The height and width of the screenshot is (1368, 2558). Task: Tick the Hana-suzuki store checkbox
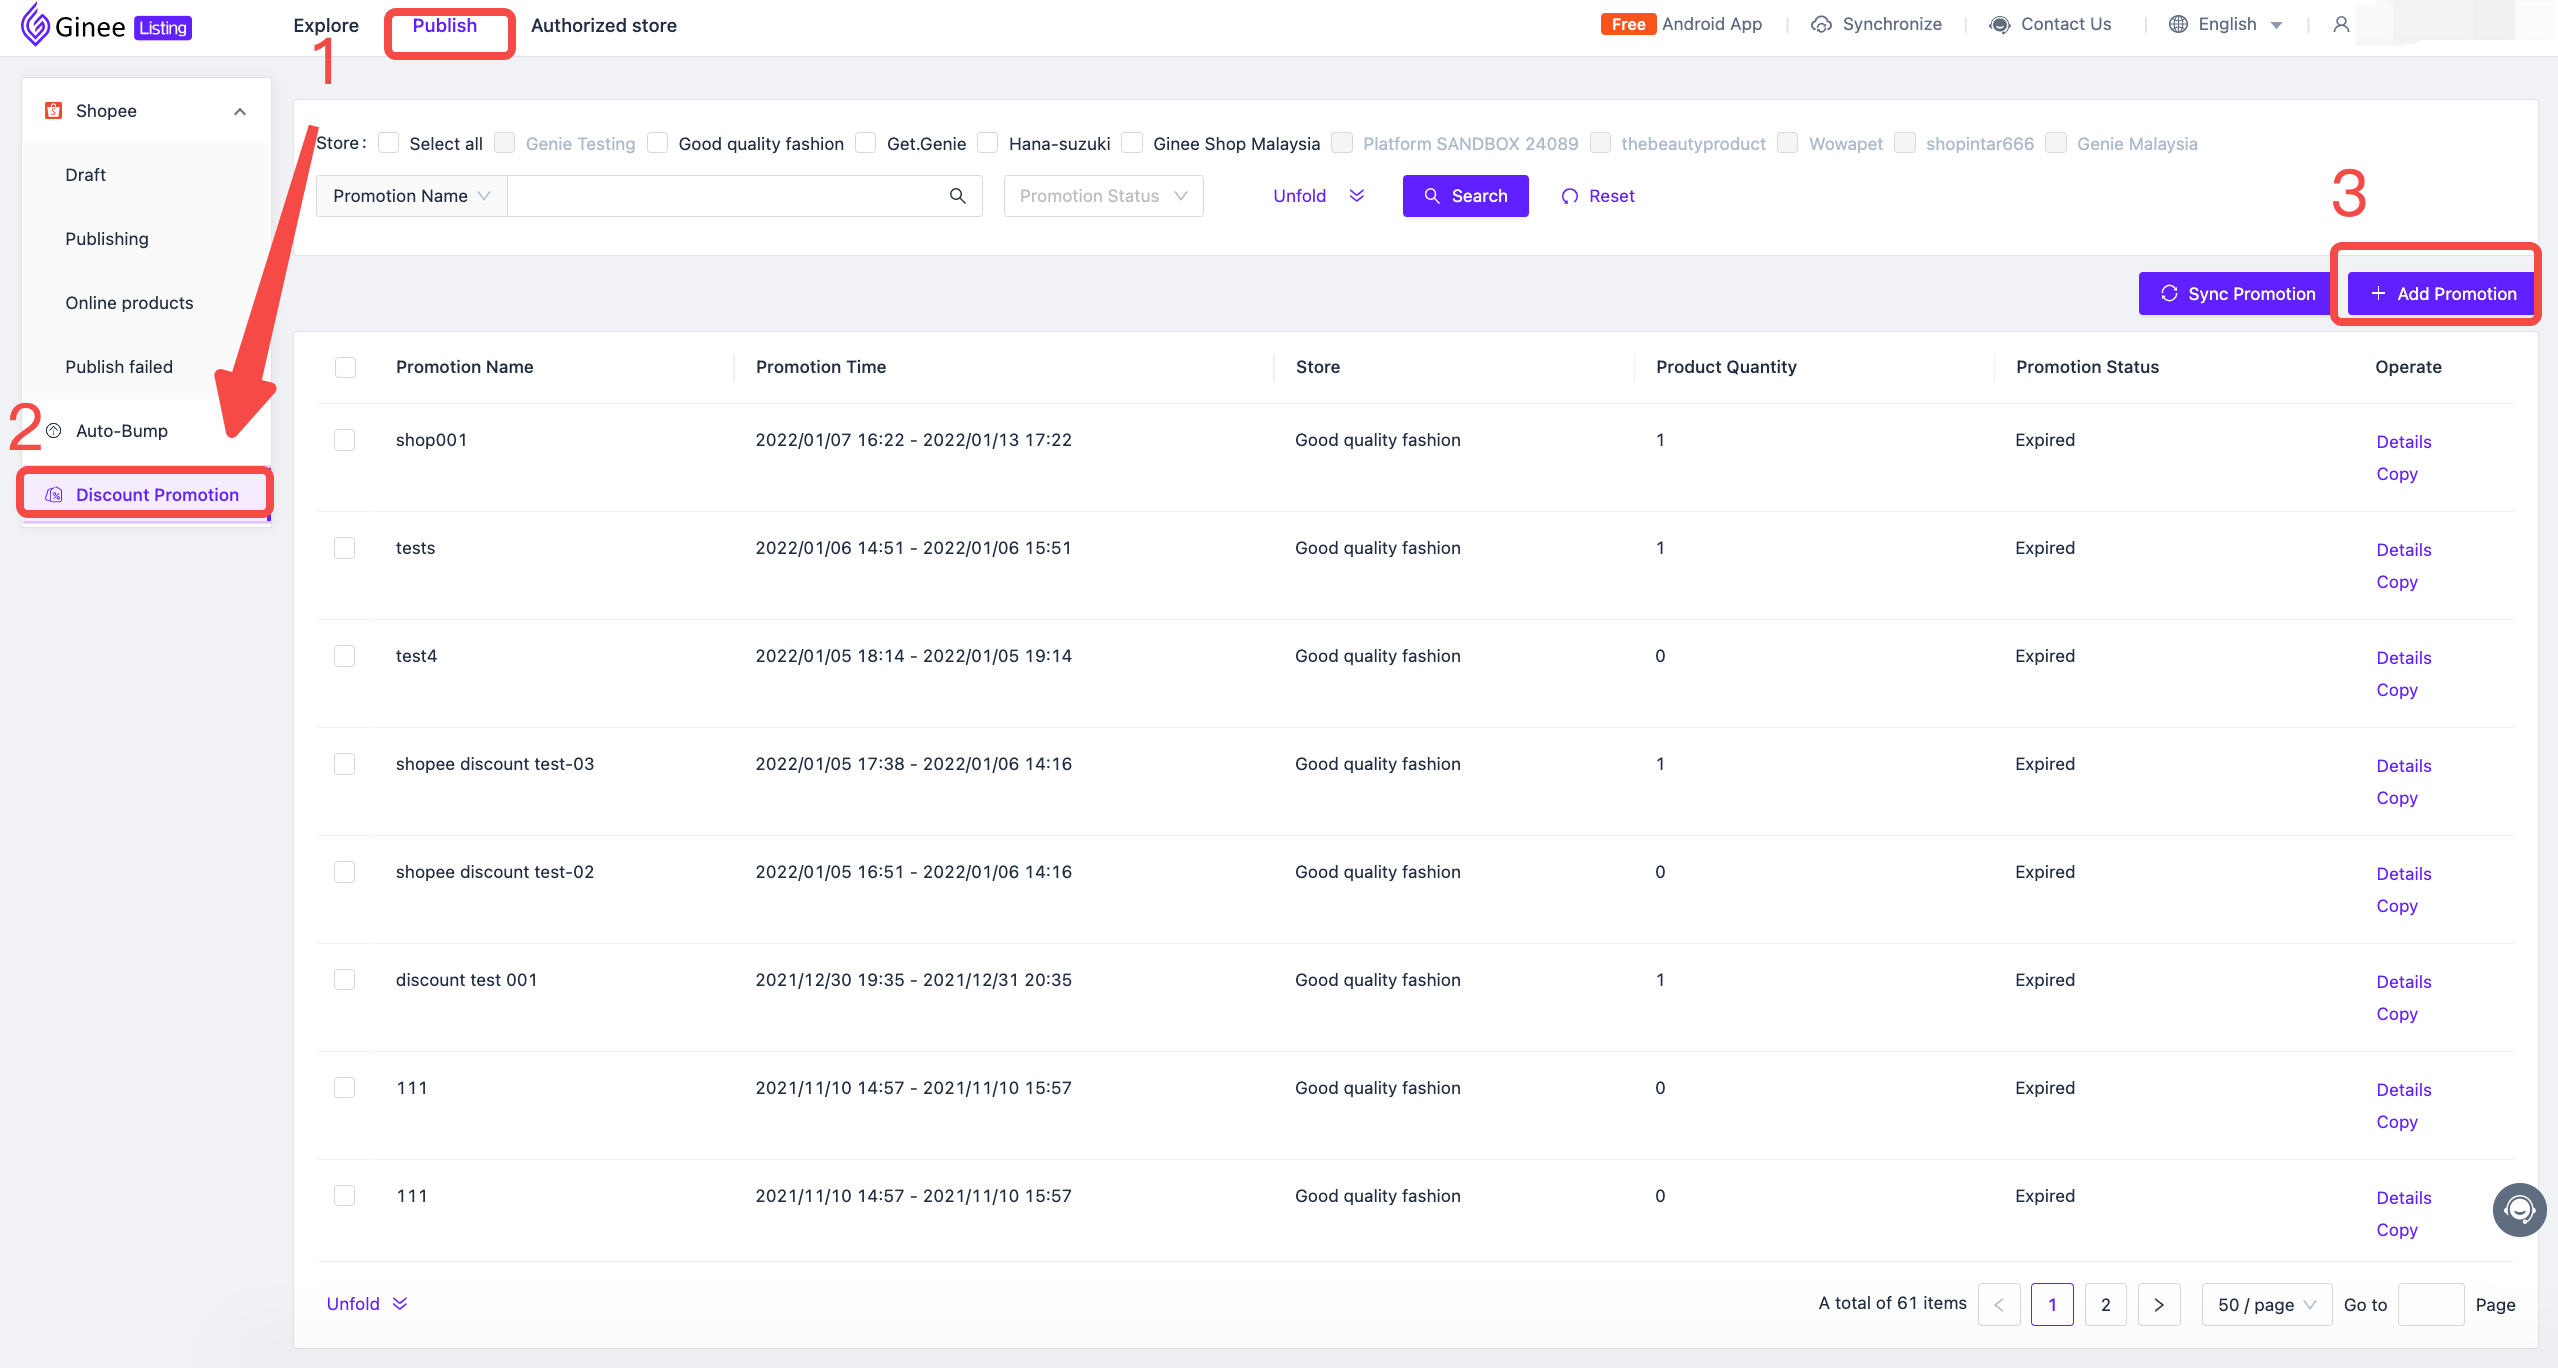pos(988,143)
